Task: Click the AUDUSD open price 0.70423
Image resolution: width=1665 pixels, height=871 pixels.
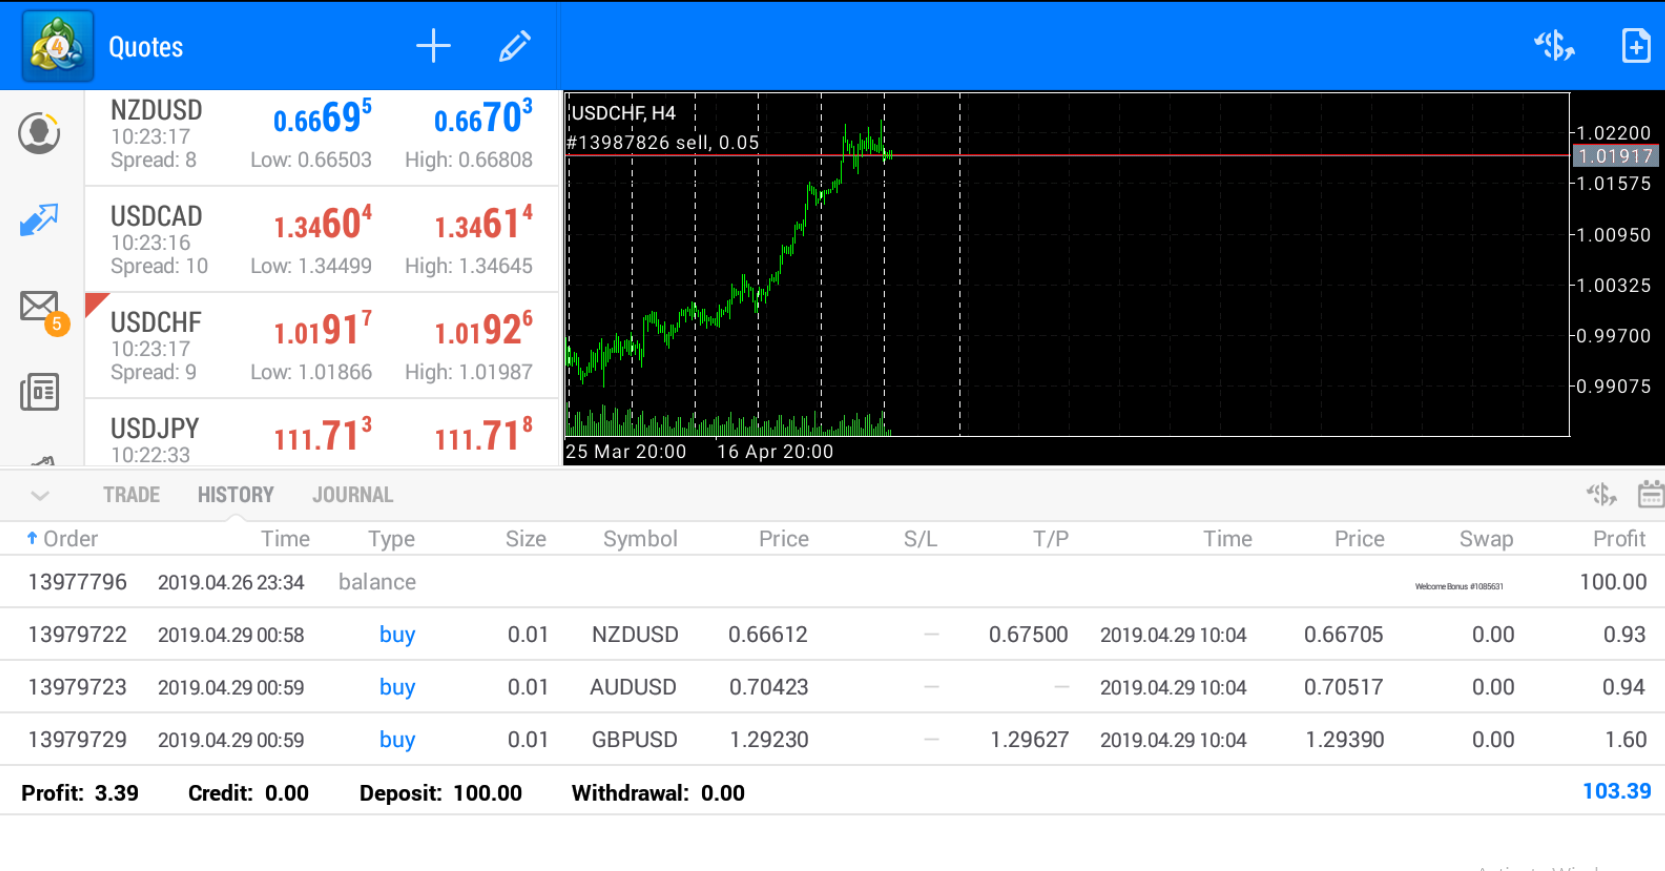Action: pos(768,687)
